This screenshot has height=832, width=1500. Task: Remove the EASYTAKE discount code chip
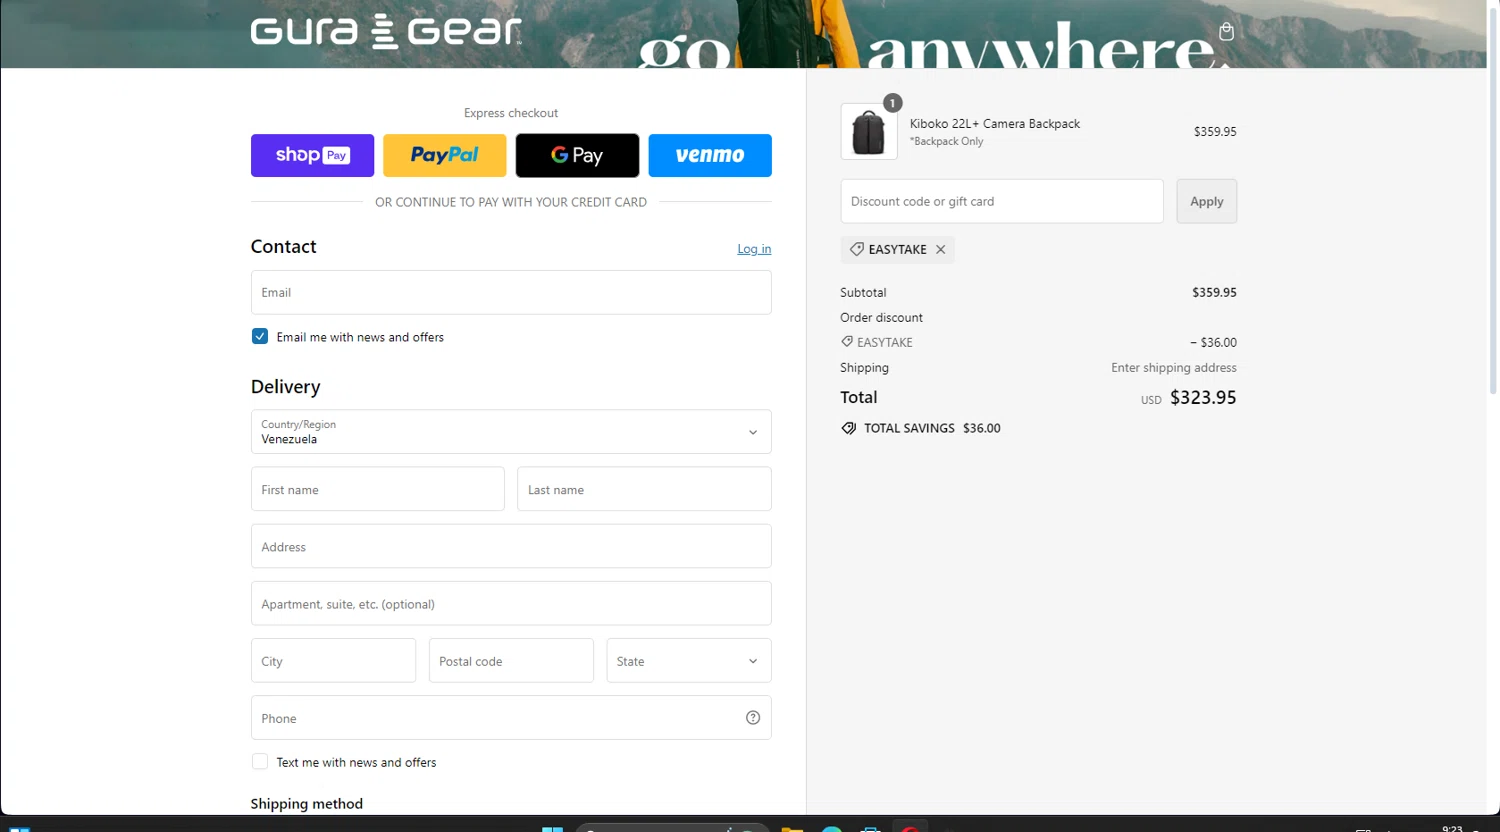[941, 250]
